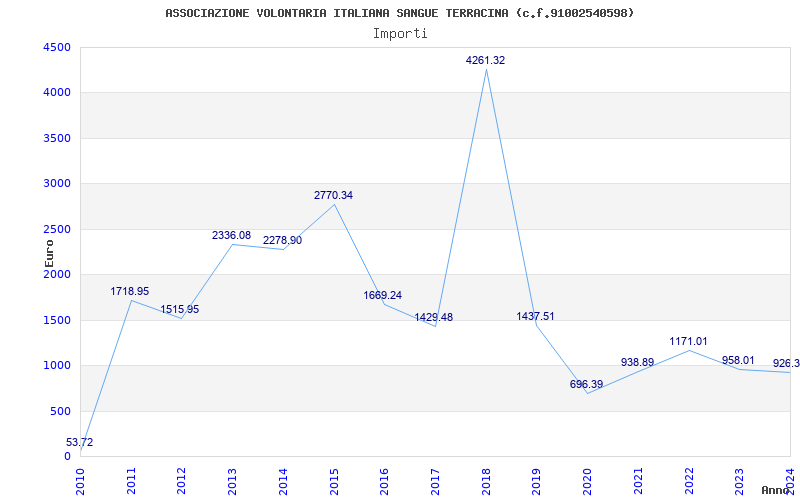The height and width of the screenshot is (500, 800).
Task: Click the 1669.24 data label
Action: point(383,295)
